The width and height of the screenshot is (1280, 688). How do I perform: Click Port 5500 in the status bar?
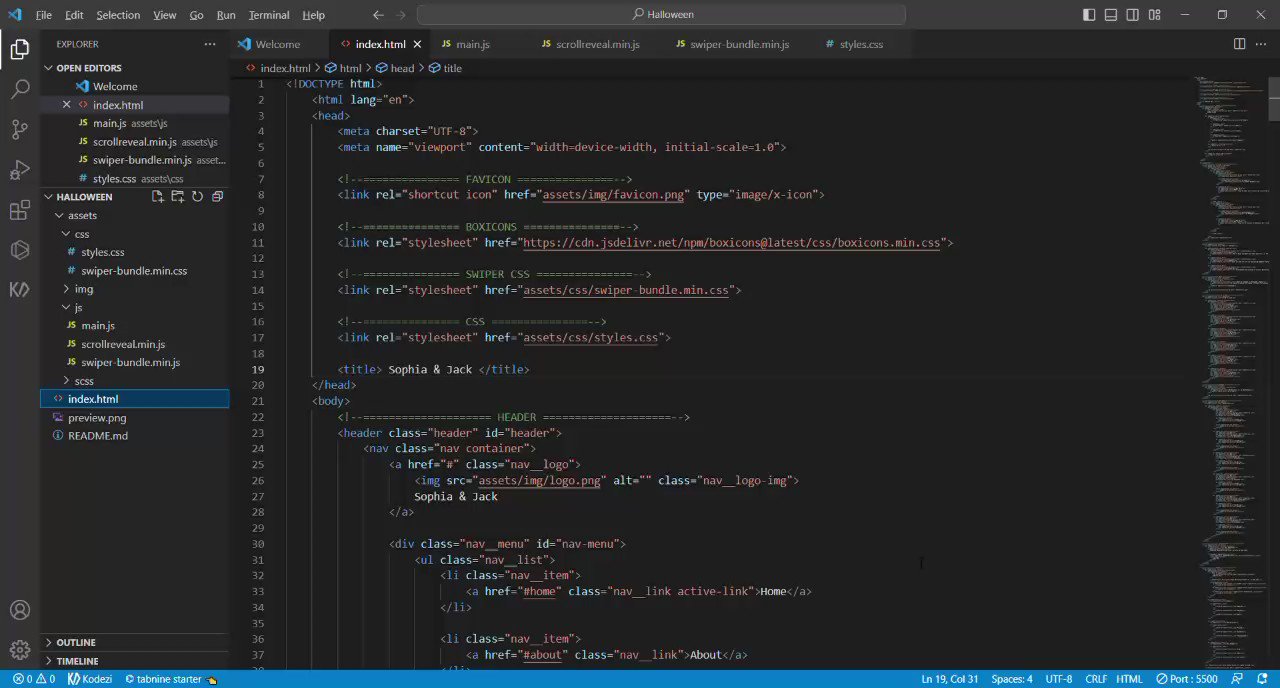click(x=1186, y=678)
